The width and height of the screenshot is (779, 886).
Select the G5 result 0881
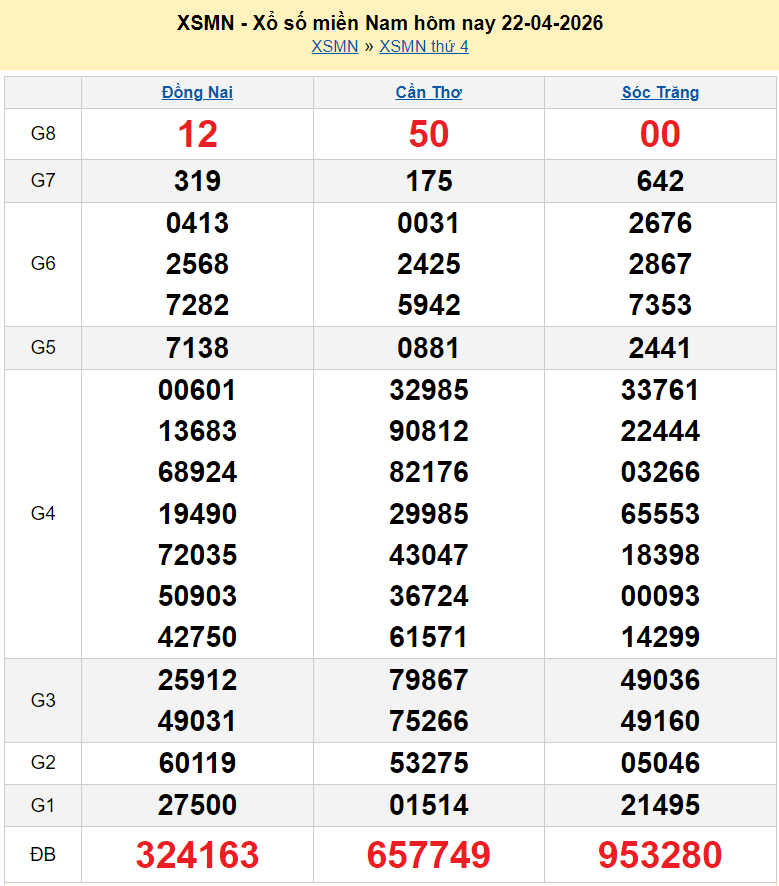point(428,348)
